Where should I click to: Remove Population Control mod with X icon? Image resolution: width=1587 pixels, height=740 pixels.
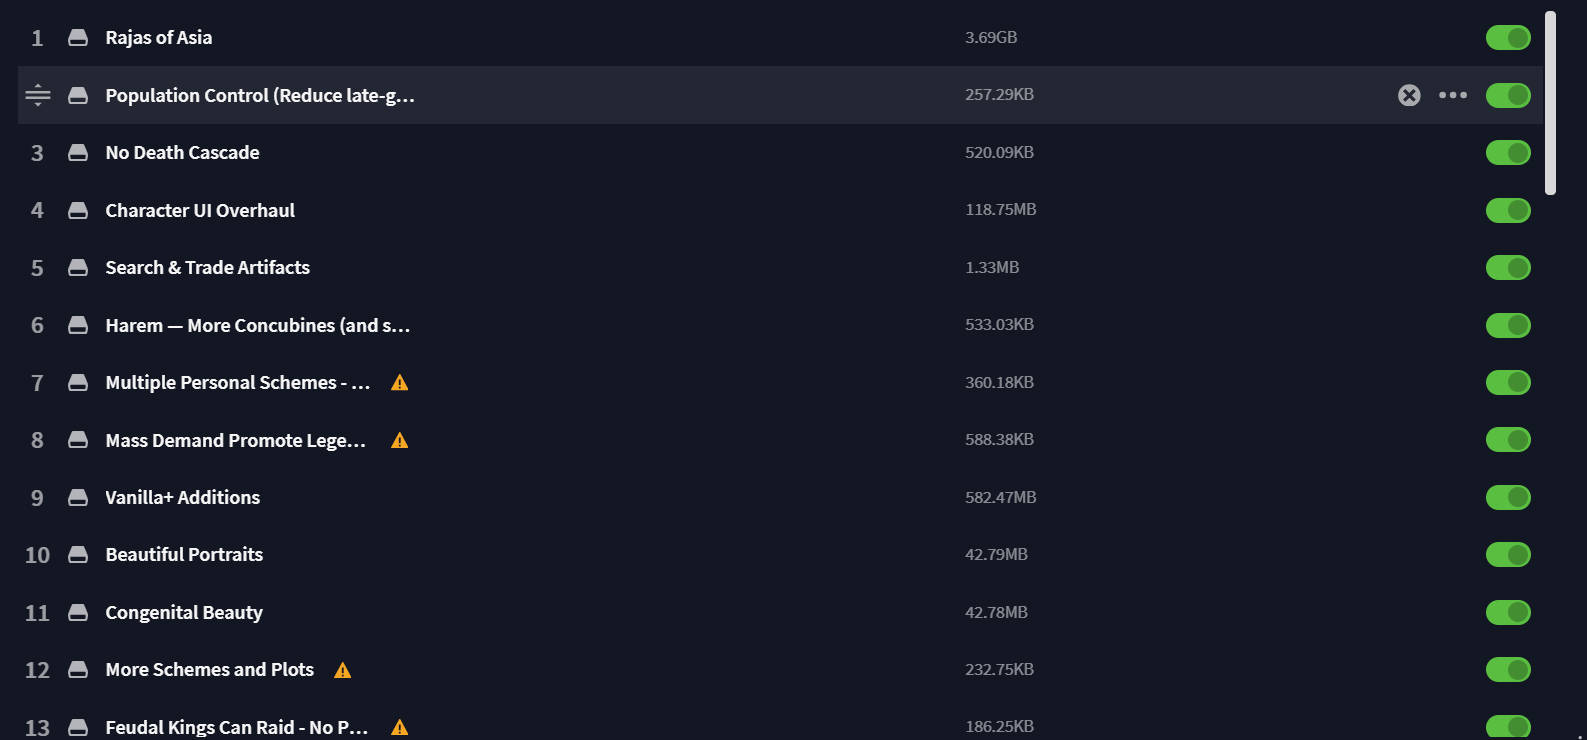(1409, 95)
